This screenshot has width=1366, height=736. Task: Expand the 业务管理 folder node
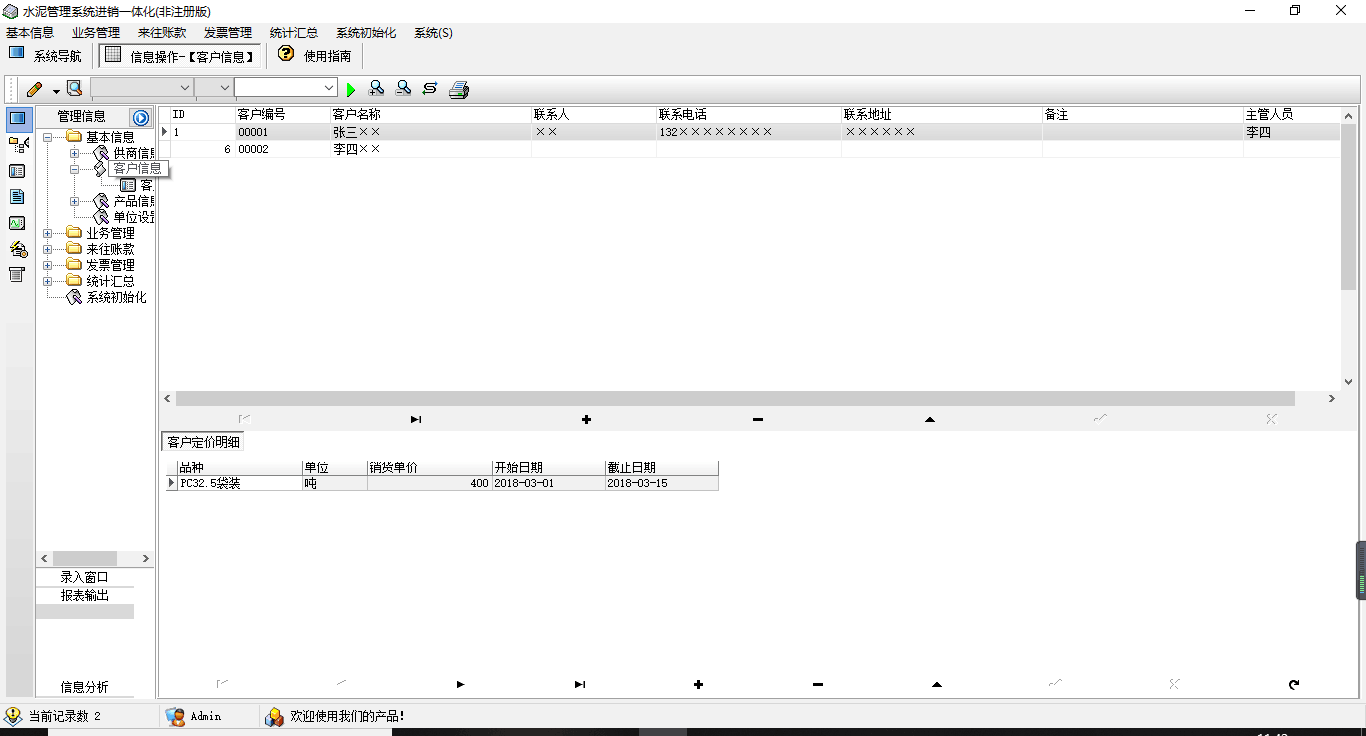pos(47,233)
